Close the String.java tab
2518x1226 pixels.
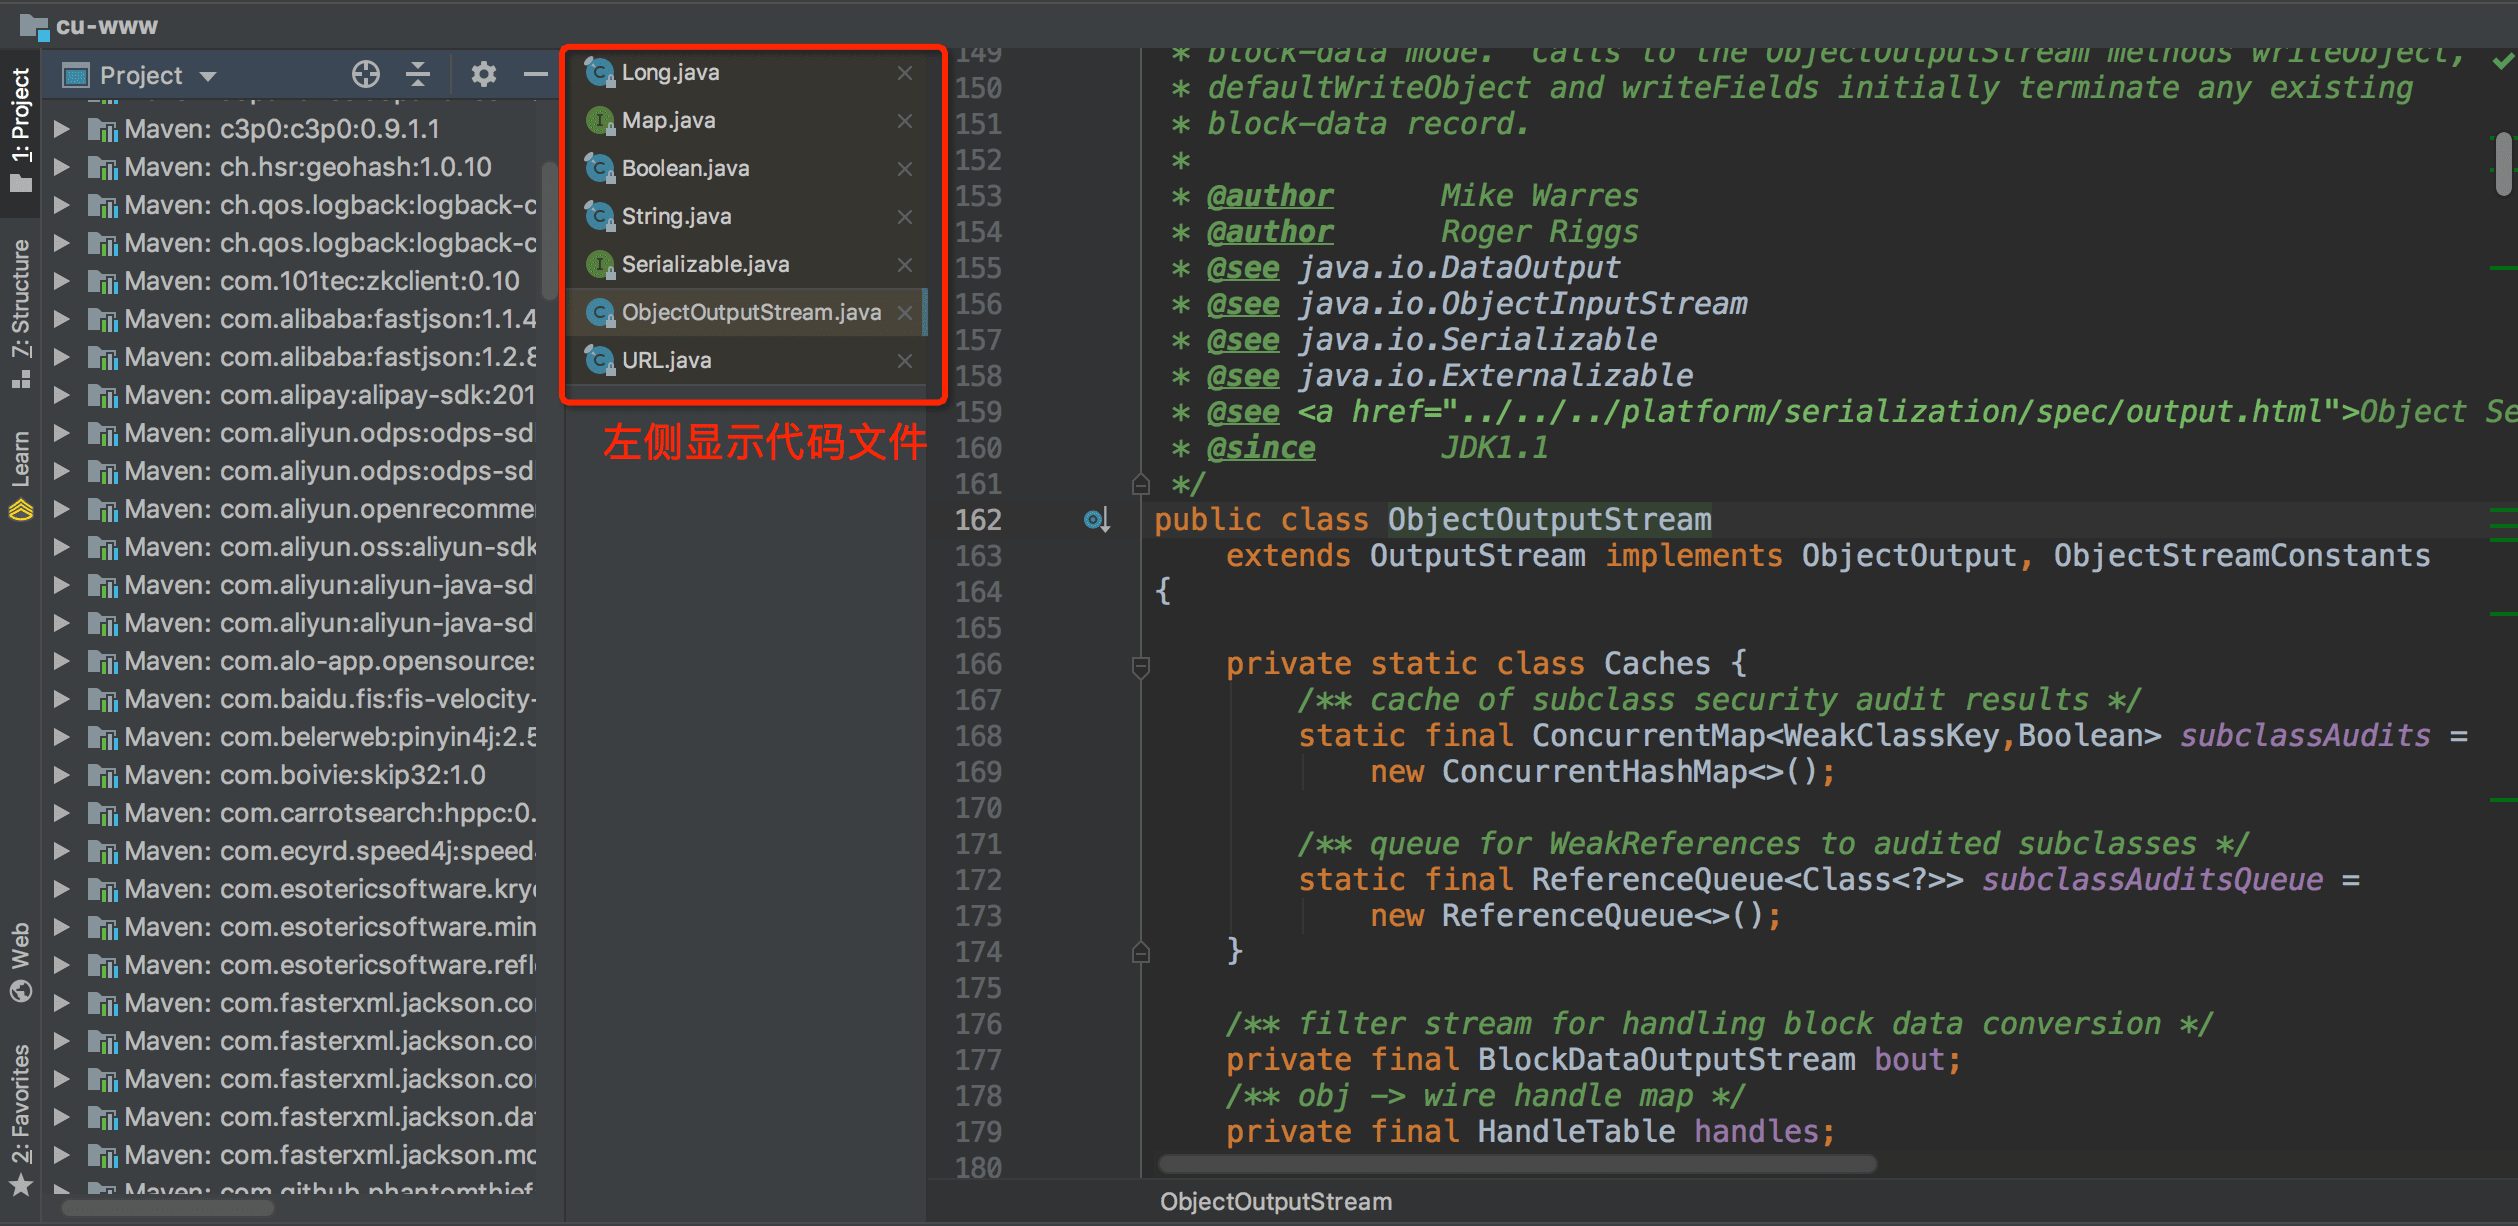[x=904, y=216]
